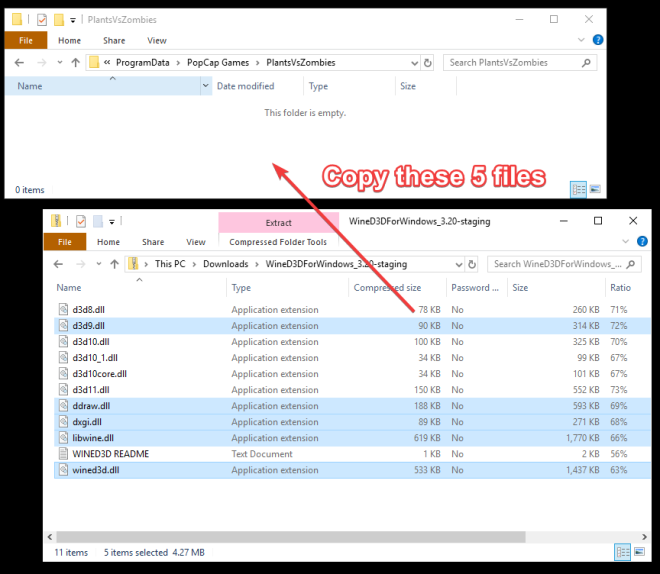This screenshot has width=660, height=574.
Task: Refresh the PlantsVsZombies folder address bar
Action: point(428,63)
